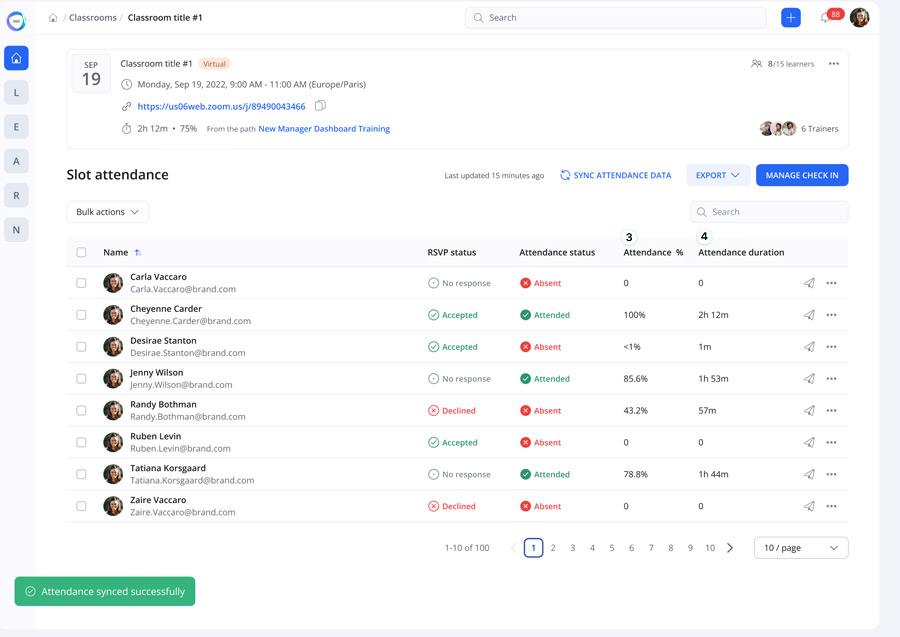Select Tatiana Korsgaard's row checkbox
Screen dimensions: 900x637
coord(82,474)
